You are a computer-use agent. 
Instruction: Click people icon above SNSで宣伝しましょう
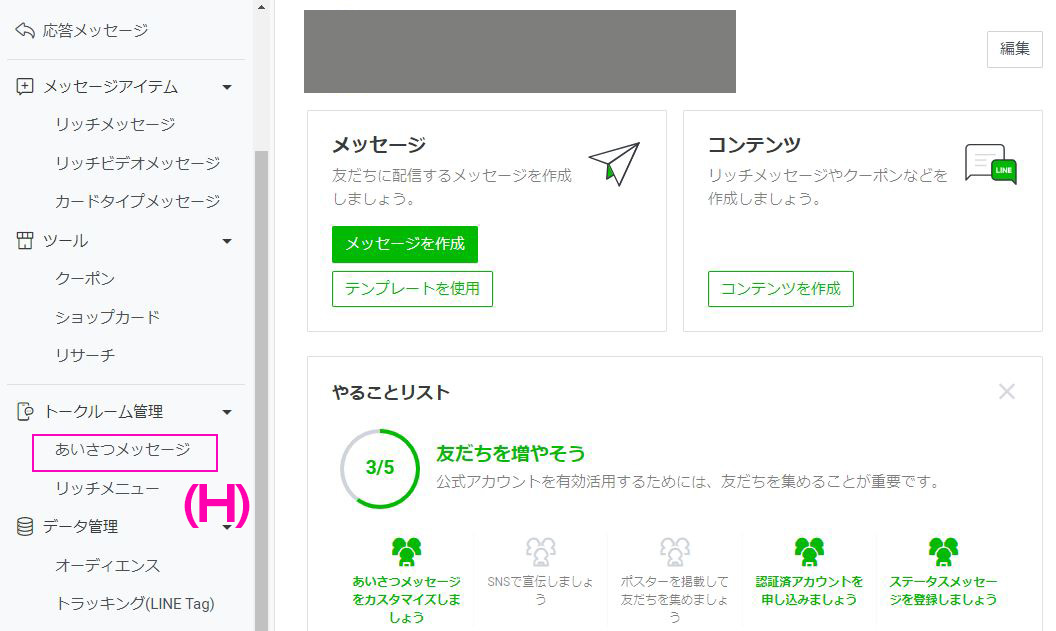coord(541,552)
